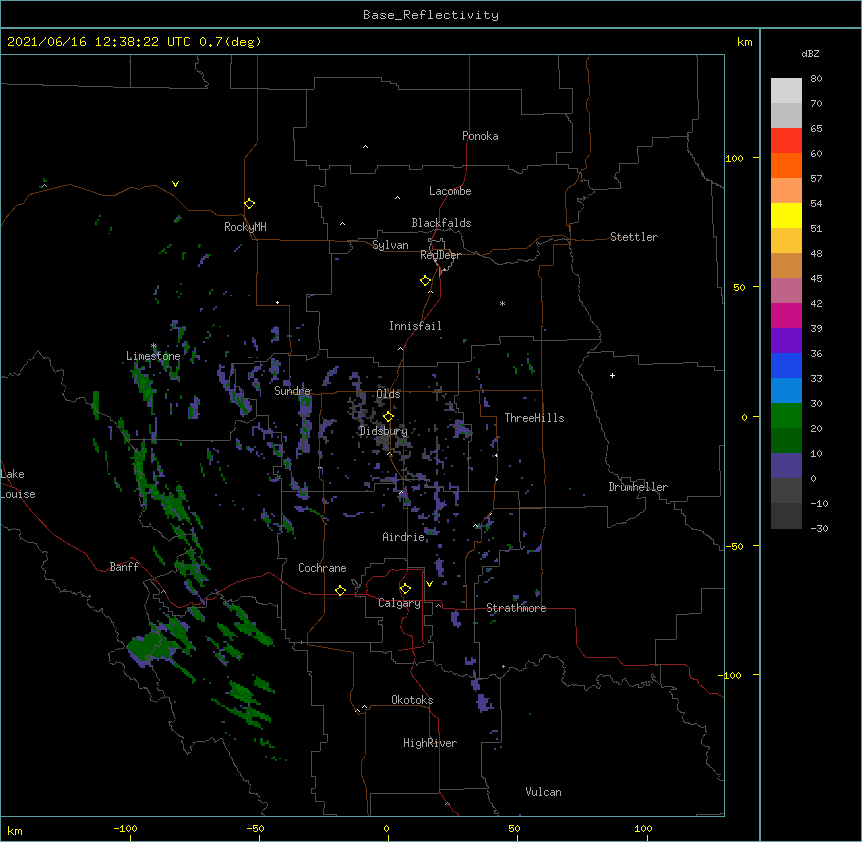Select the HighRiver label

430,743
